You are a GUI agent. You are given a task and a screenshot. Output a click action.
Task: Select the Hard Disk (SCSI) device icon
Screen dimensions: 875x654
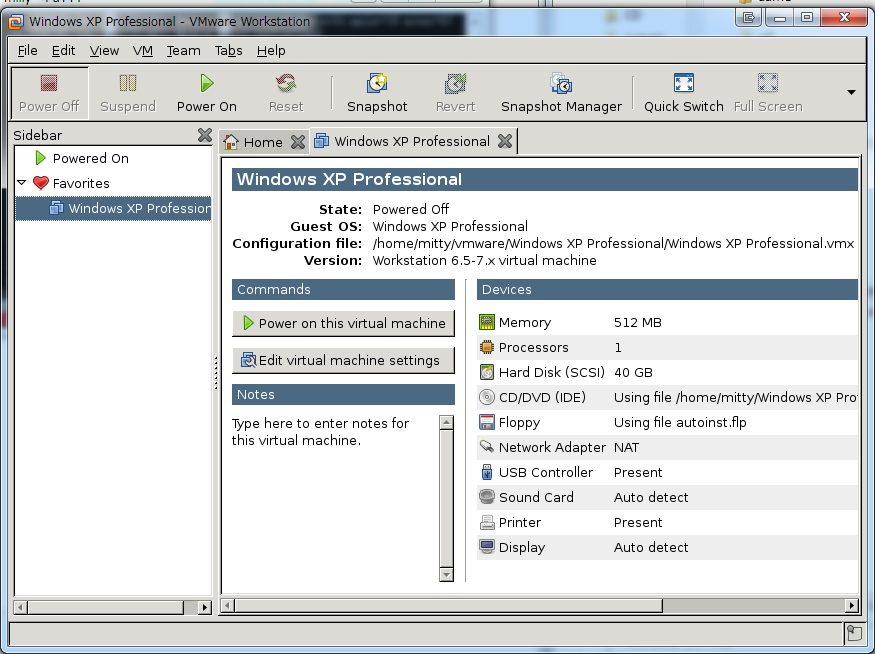[x=487, y=372]
